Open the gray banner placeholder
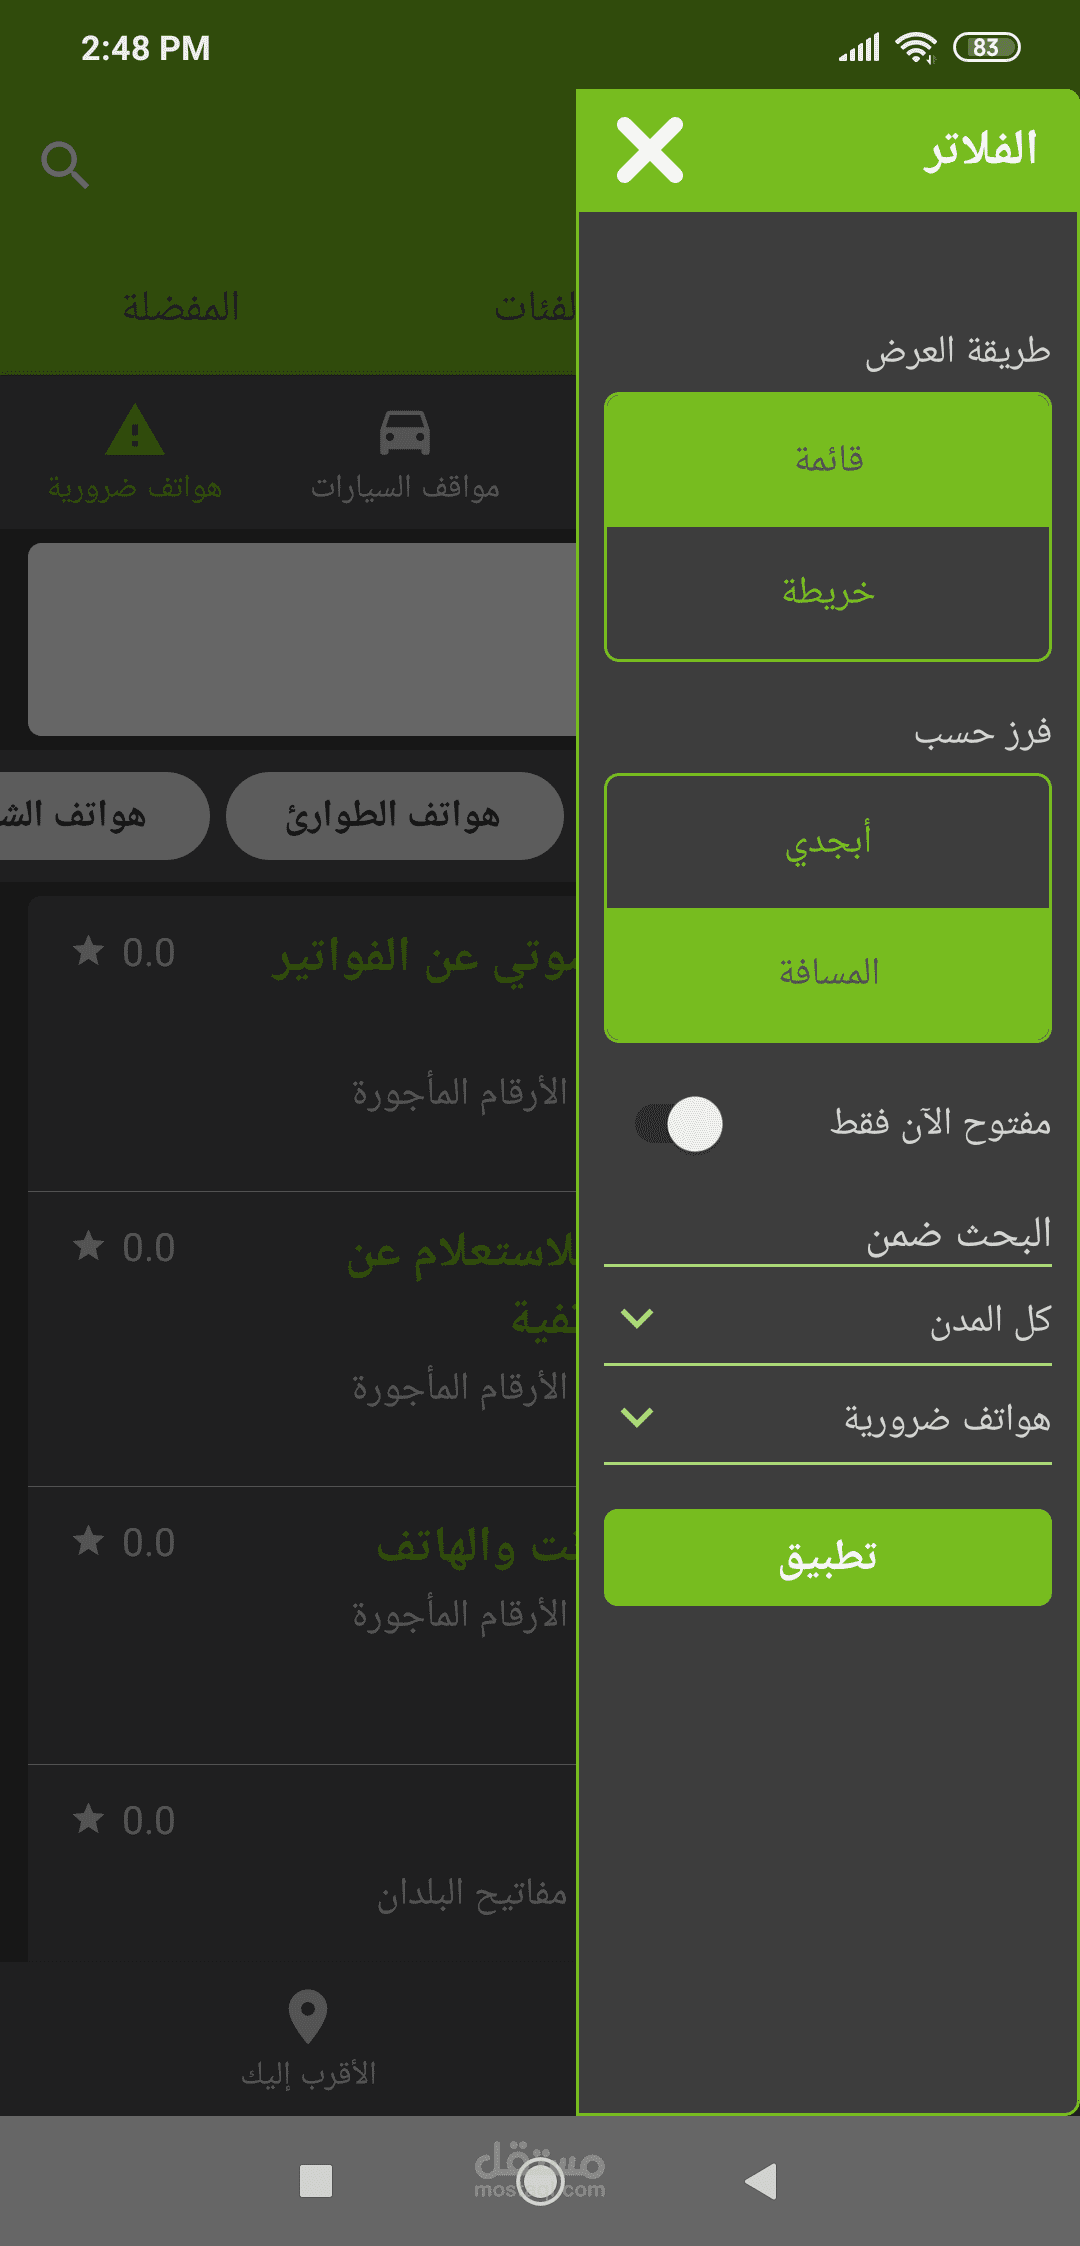 302,640
